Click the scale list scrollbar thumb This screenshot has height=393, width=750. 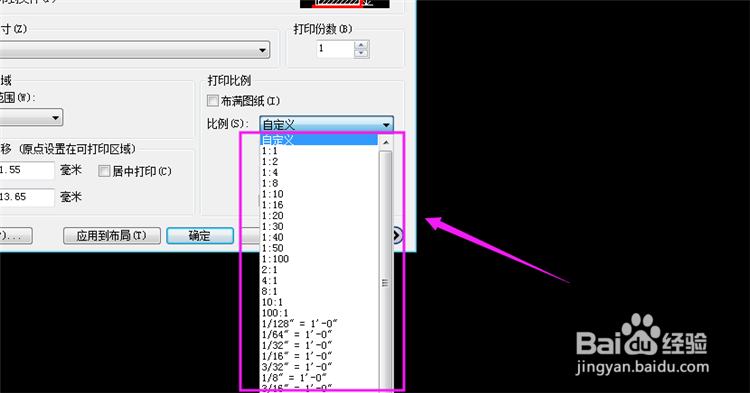pyautogui.click(x=386, y=271)
